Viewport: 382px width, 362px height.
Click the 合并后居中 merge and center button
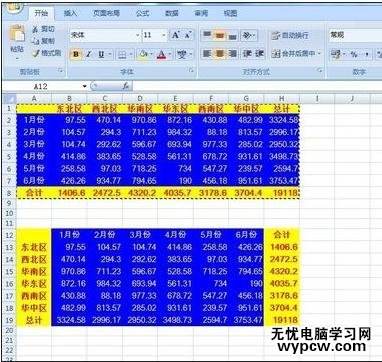pyautogui.click(x=293, y=54)
